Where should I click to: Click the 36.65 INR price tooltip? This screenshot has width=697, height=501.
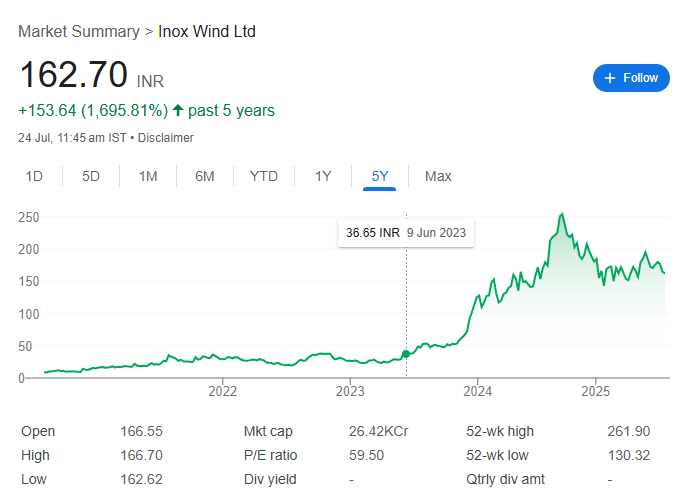[406, 233]
